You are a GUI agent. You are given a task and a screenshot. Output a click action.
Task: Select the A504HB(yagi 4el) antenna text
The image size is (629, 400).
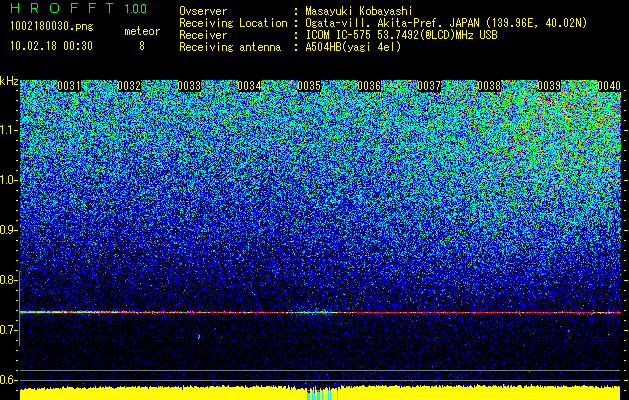(x=353, y=47)
